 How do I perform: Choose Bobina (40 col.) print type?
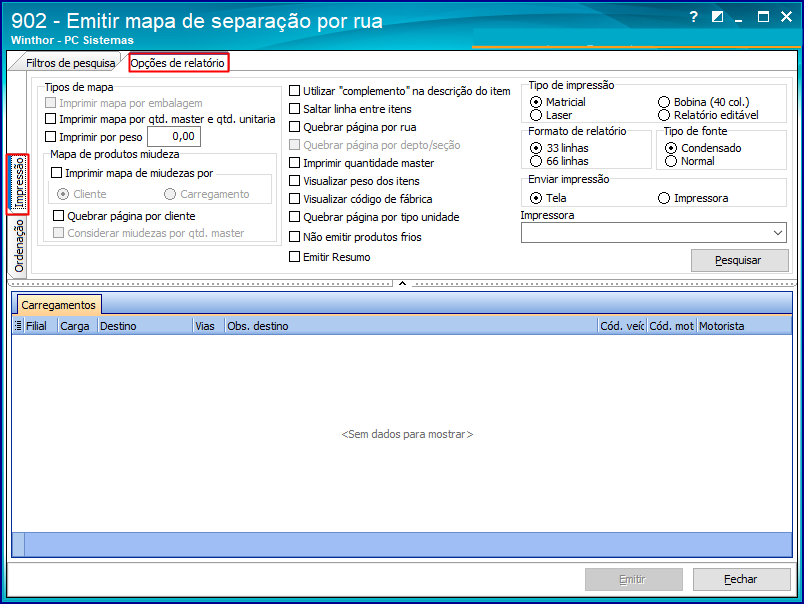[664, 102]
